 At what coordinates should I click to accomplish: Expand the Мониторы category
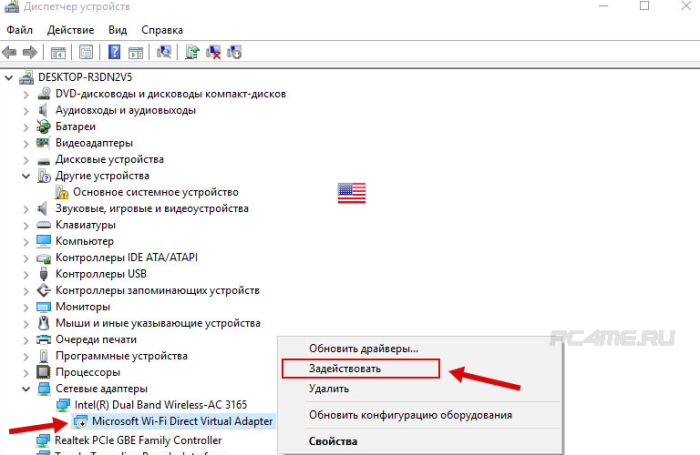tap(26, 307)
